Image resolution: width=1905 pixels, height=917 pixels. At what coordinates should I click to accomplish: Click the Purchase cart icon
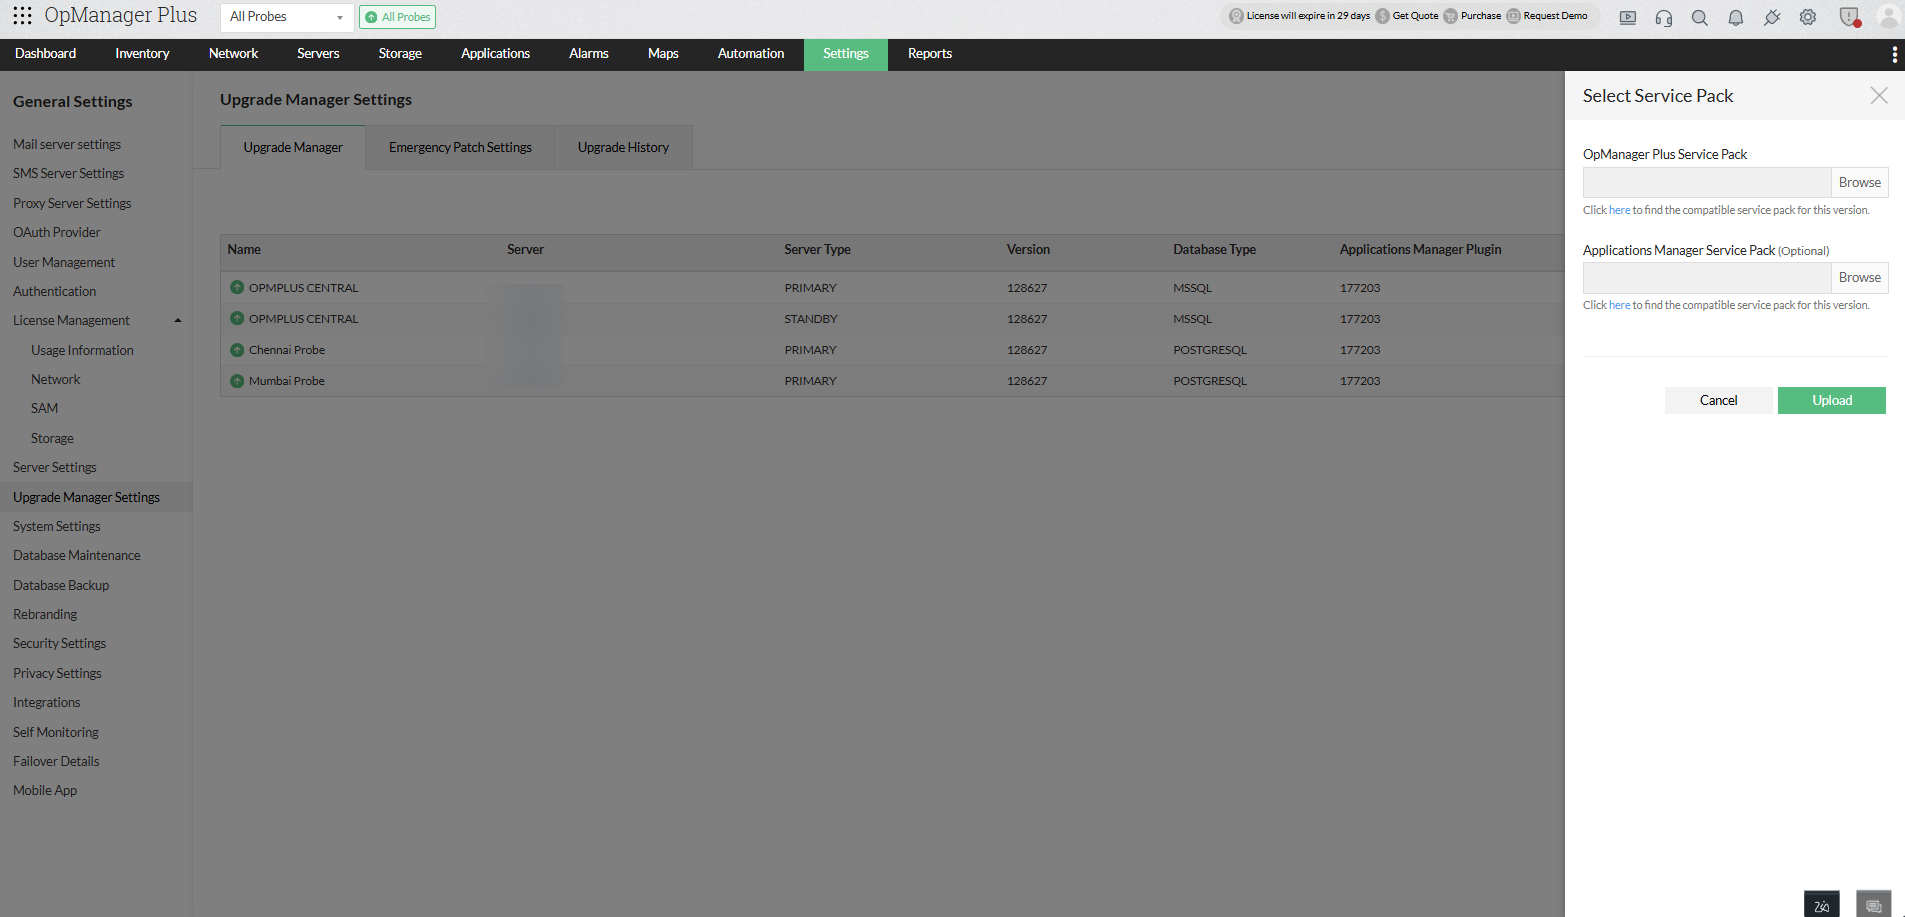1450,16
